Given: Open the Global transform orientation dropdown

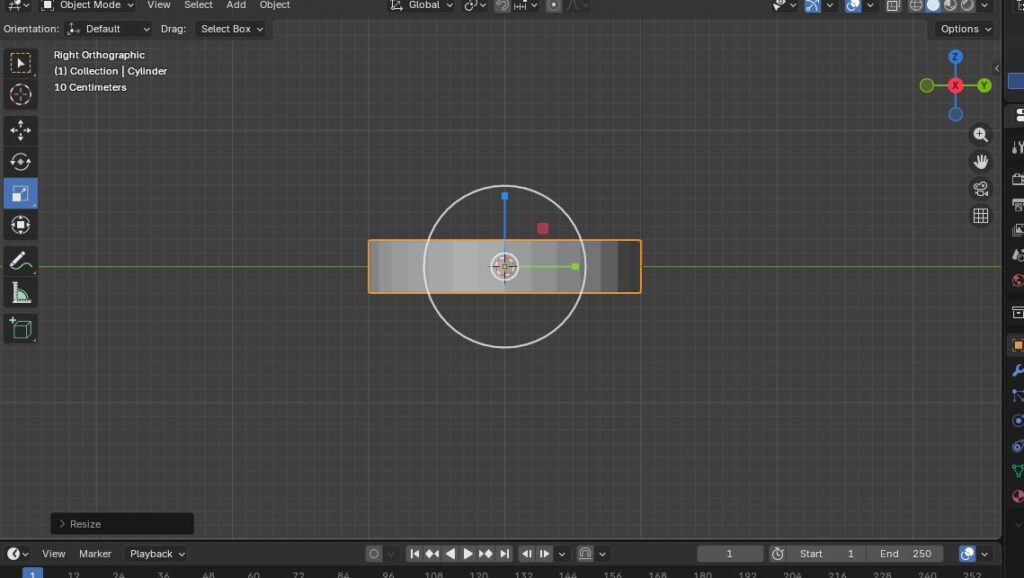Looking at the screenshot, I should (421, 5).
